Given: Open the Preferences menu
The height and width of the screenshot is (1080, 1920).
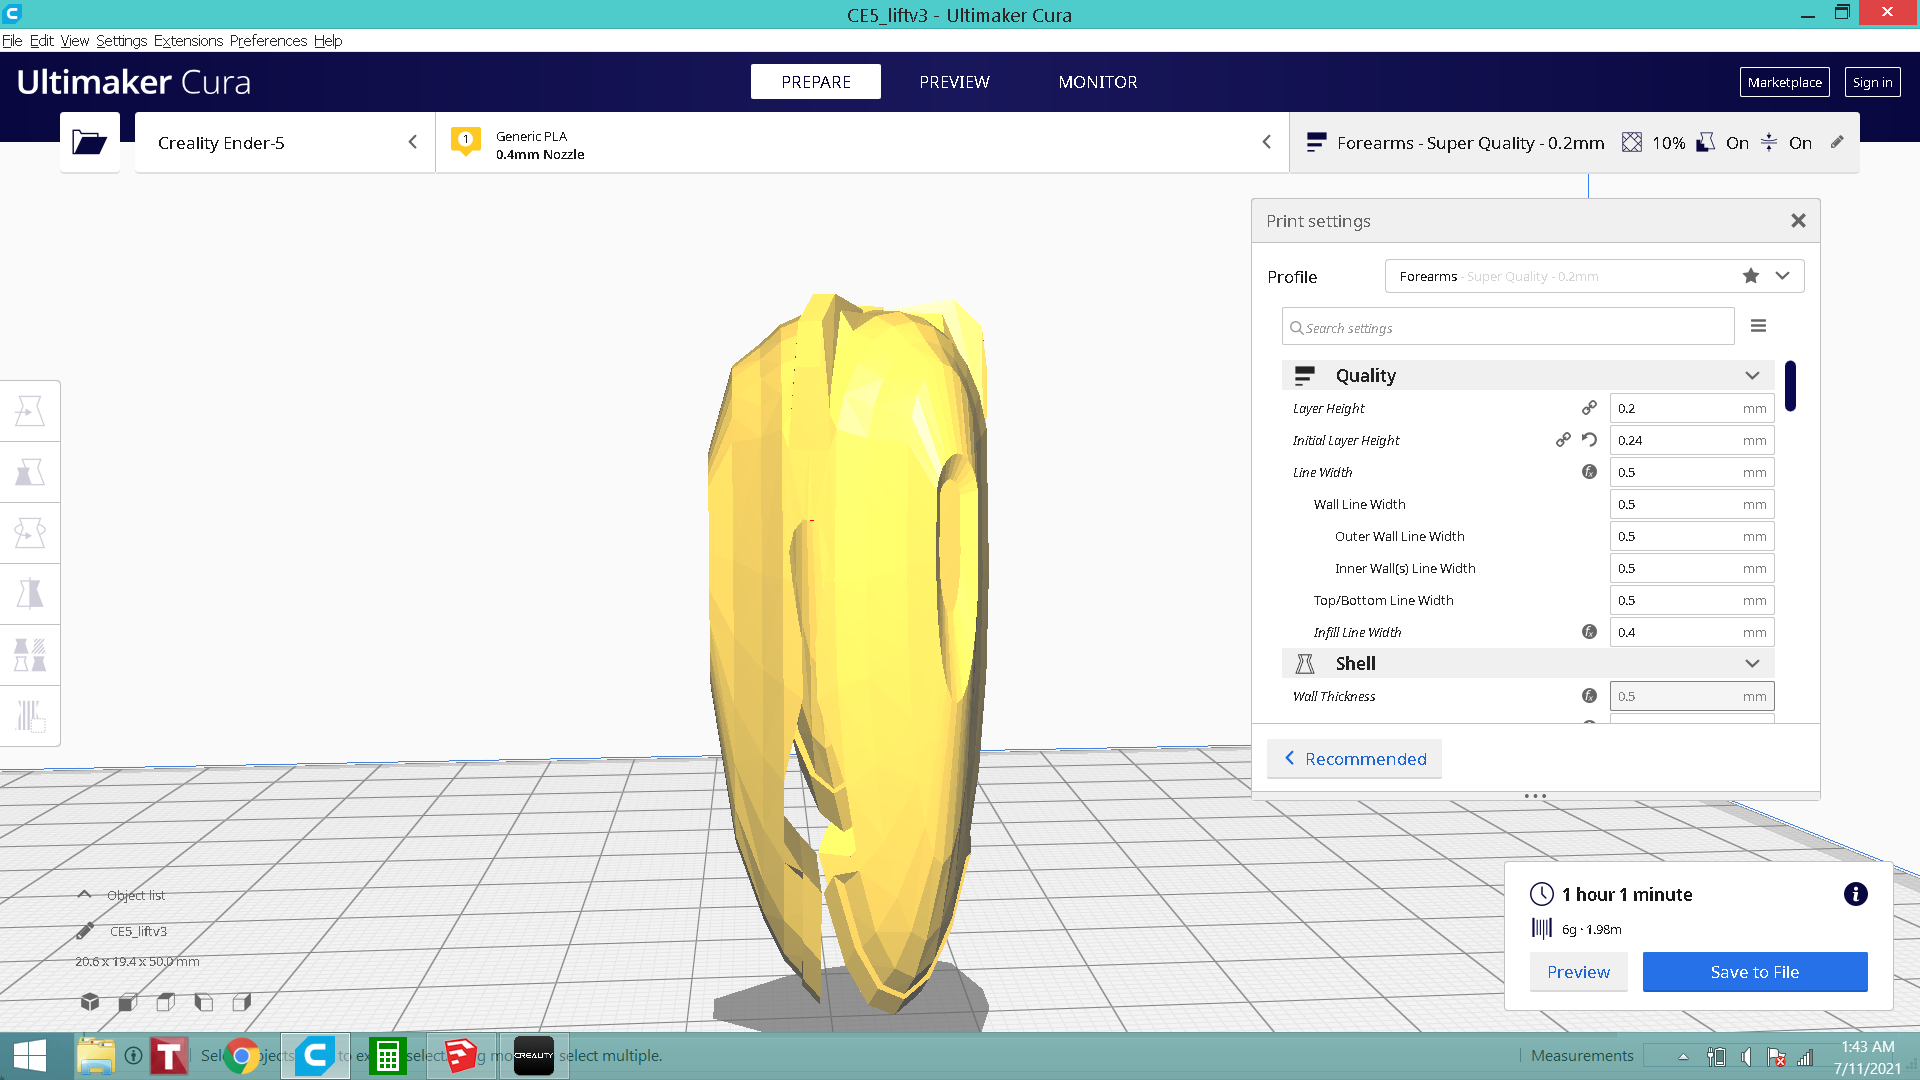Looking at the screenshot, I should (x=268, y=41).
